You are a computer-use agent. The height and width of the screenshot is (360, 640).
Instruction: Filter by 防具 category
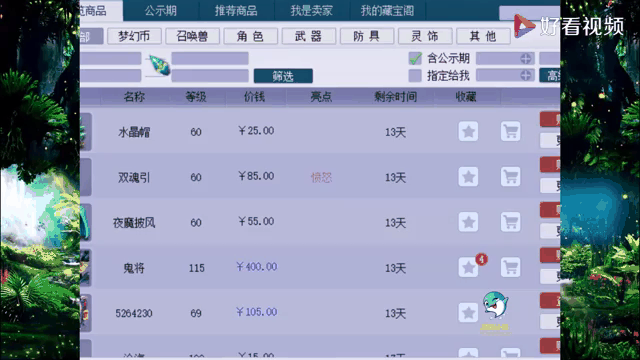(x=367, y=36)
